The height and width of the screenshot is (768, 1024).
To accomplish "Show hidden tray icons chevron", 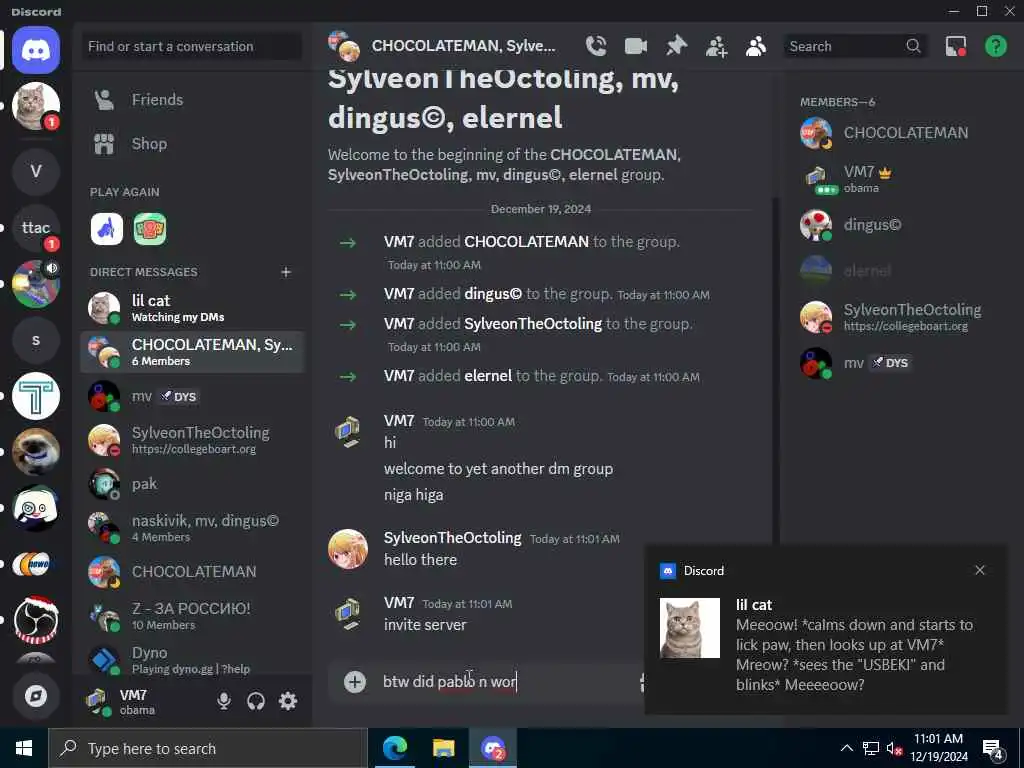I will click(846, 748).
